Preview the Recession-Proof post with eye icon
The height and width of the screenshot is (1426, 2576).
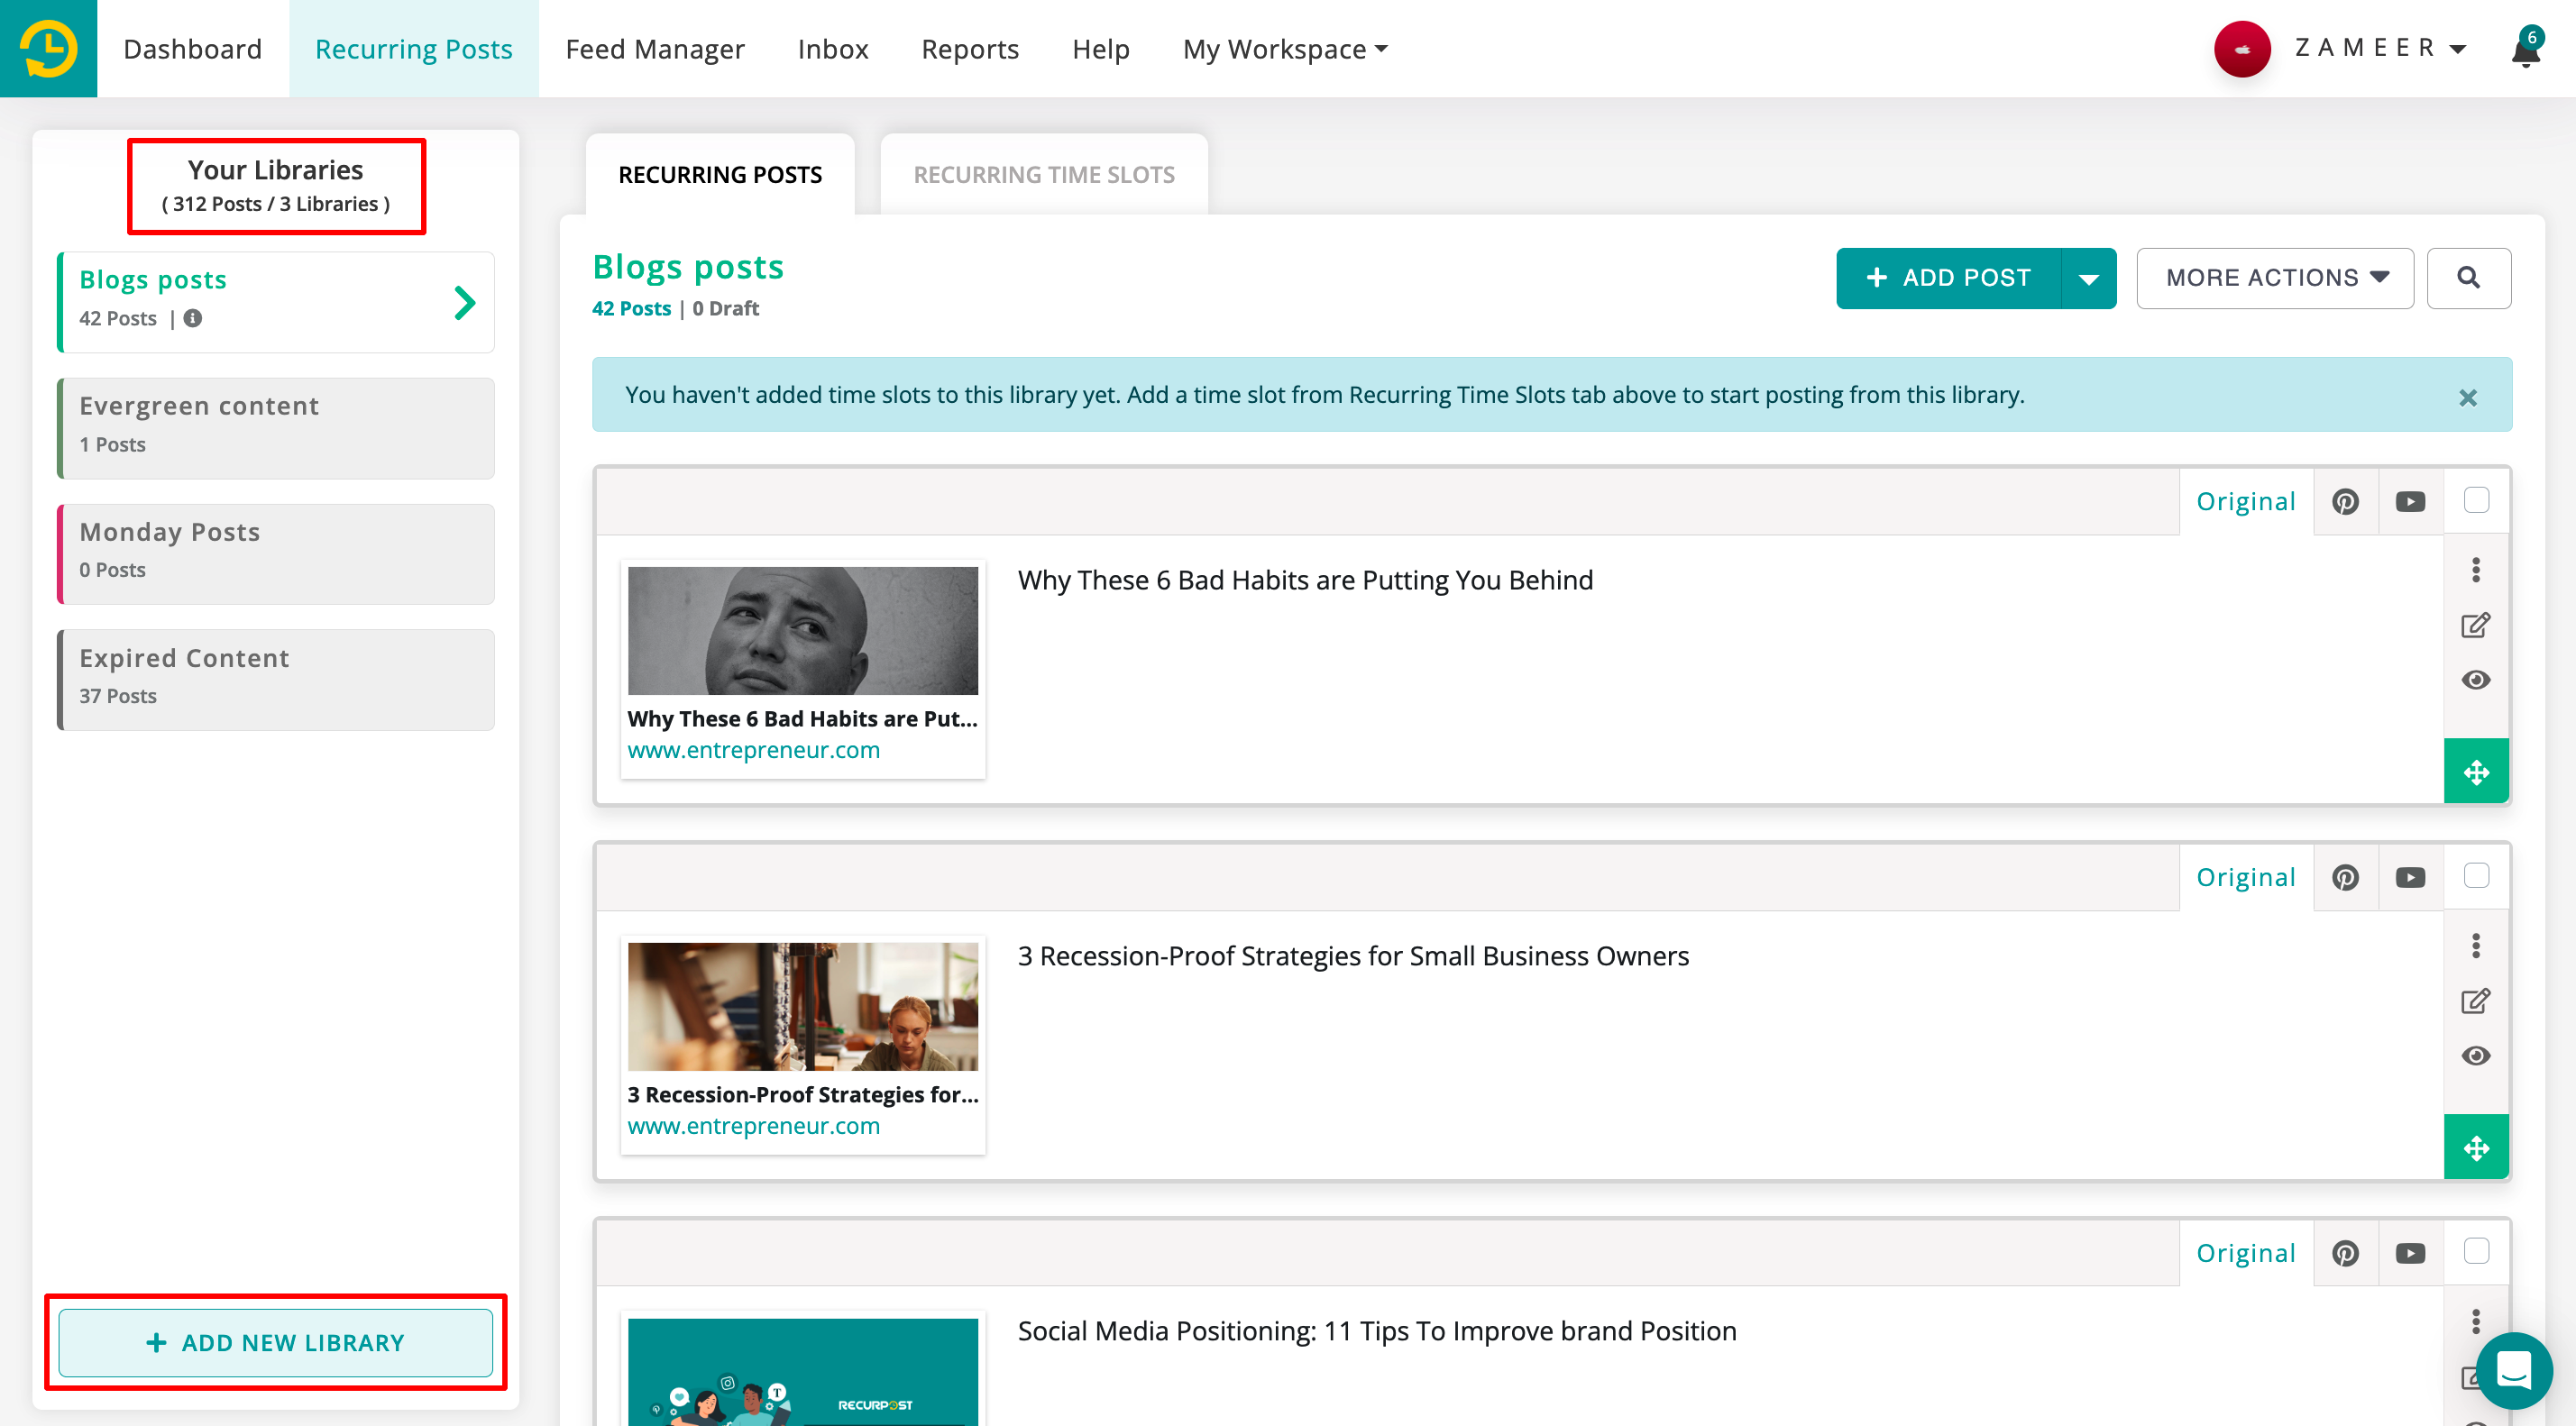click(2476, 1057)
